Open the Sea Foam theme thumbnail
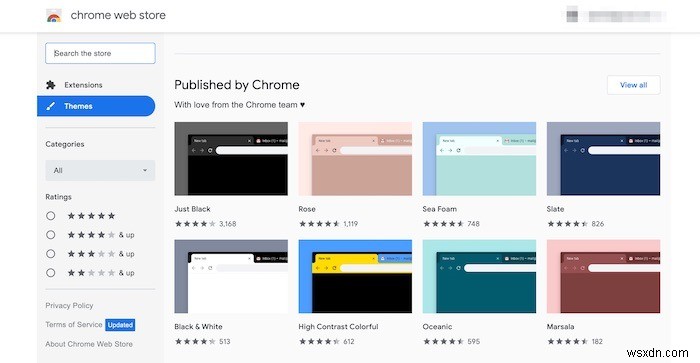Screen dimensions: 700x363 479,159
